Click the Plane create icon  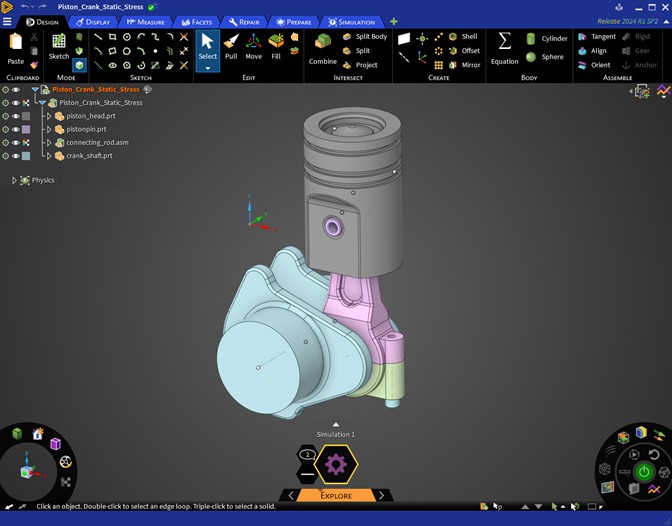404,39
